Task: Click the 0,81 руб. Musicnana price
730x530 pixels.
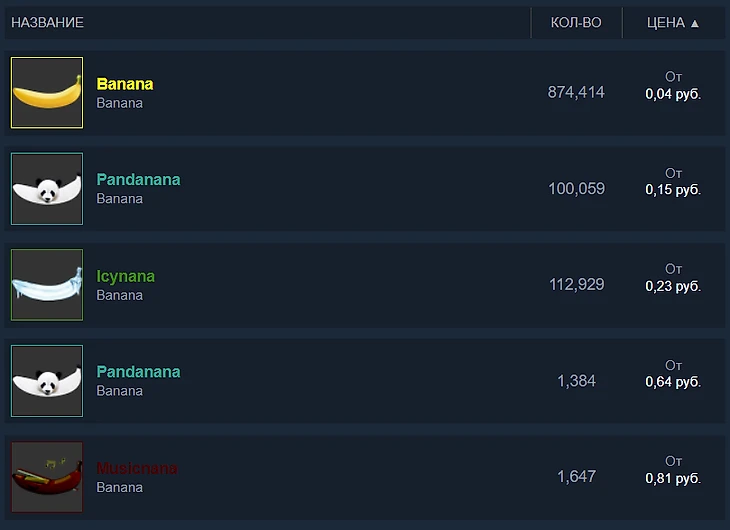Action: 673,478
